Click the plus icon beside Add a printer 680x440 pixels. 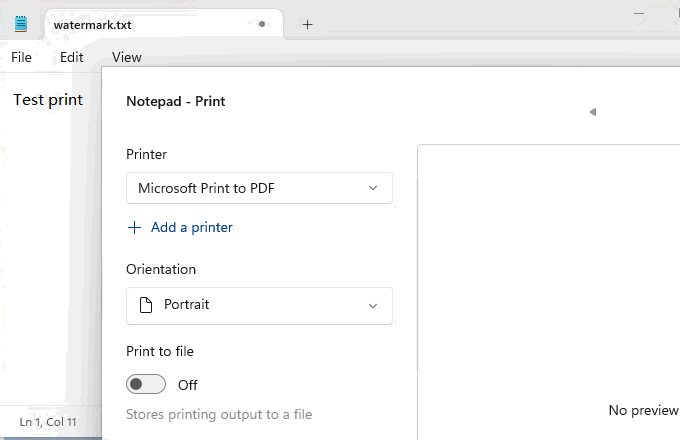point(134,228)
